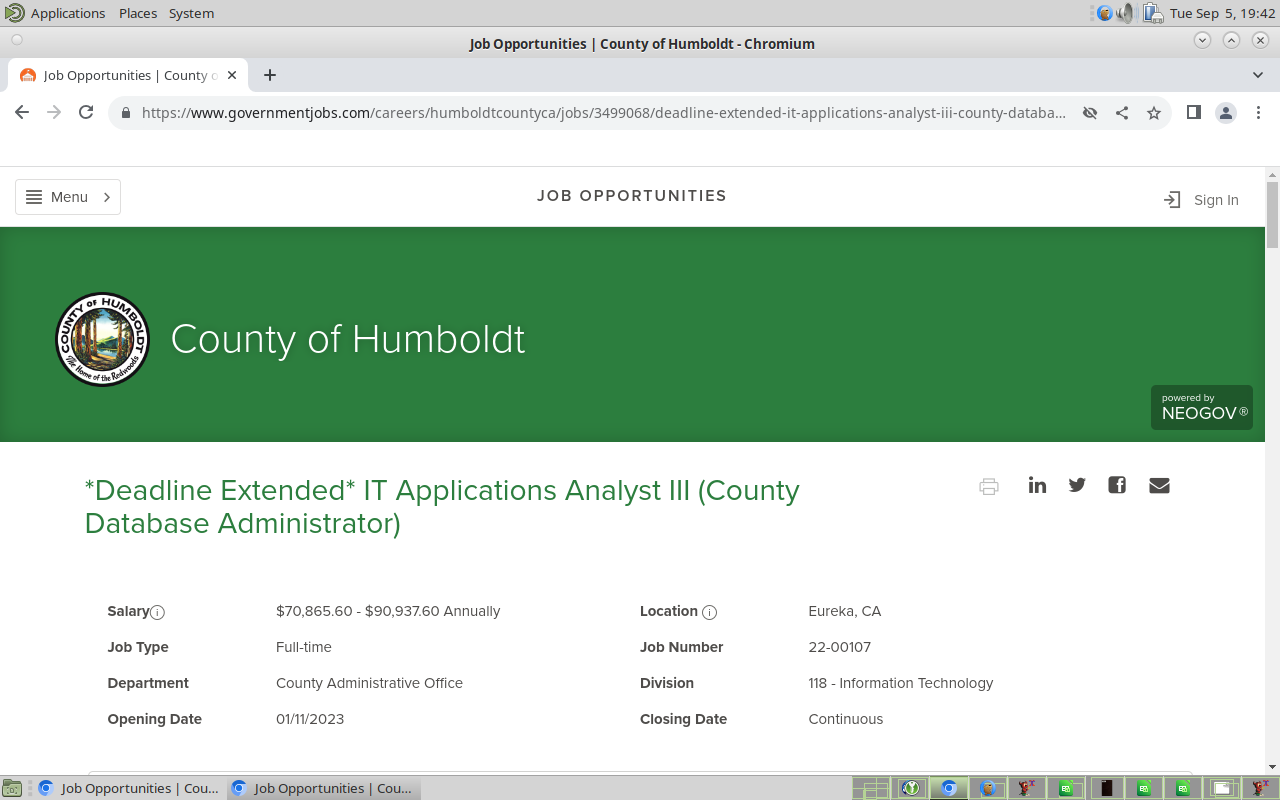Share the job on LinkedIn
This screenshot has height=800, width=1280.
(x=1037, y=485)
